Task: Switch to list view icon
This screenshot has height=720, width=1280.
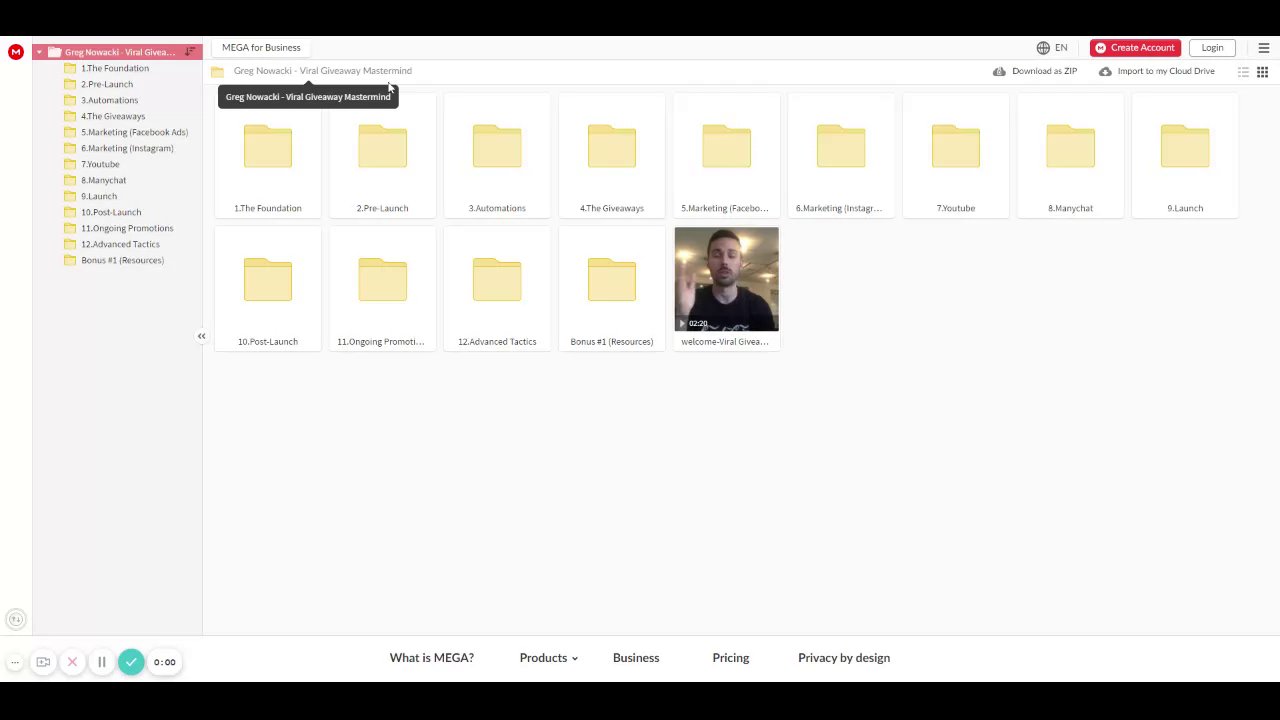Action: point(1243,72)
